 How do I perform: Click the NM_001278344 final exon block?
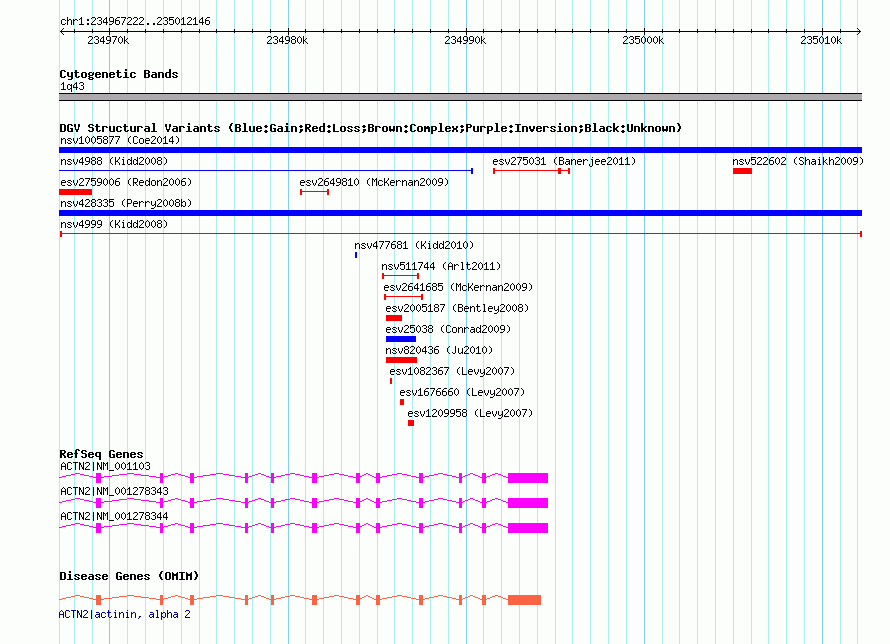[x=528, y=528]
